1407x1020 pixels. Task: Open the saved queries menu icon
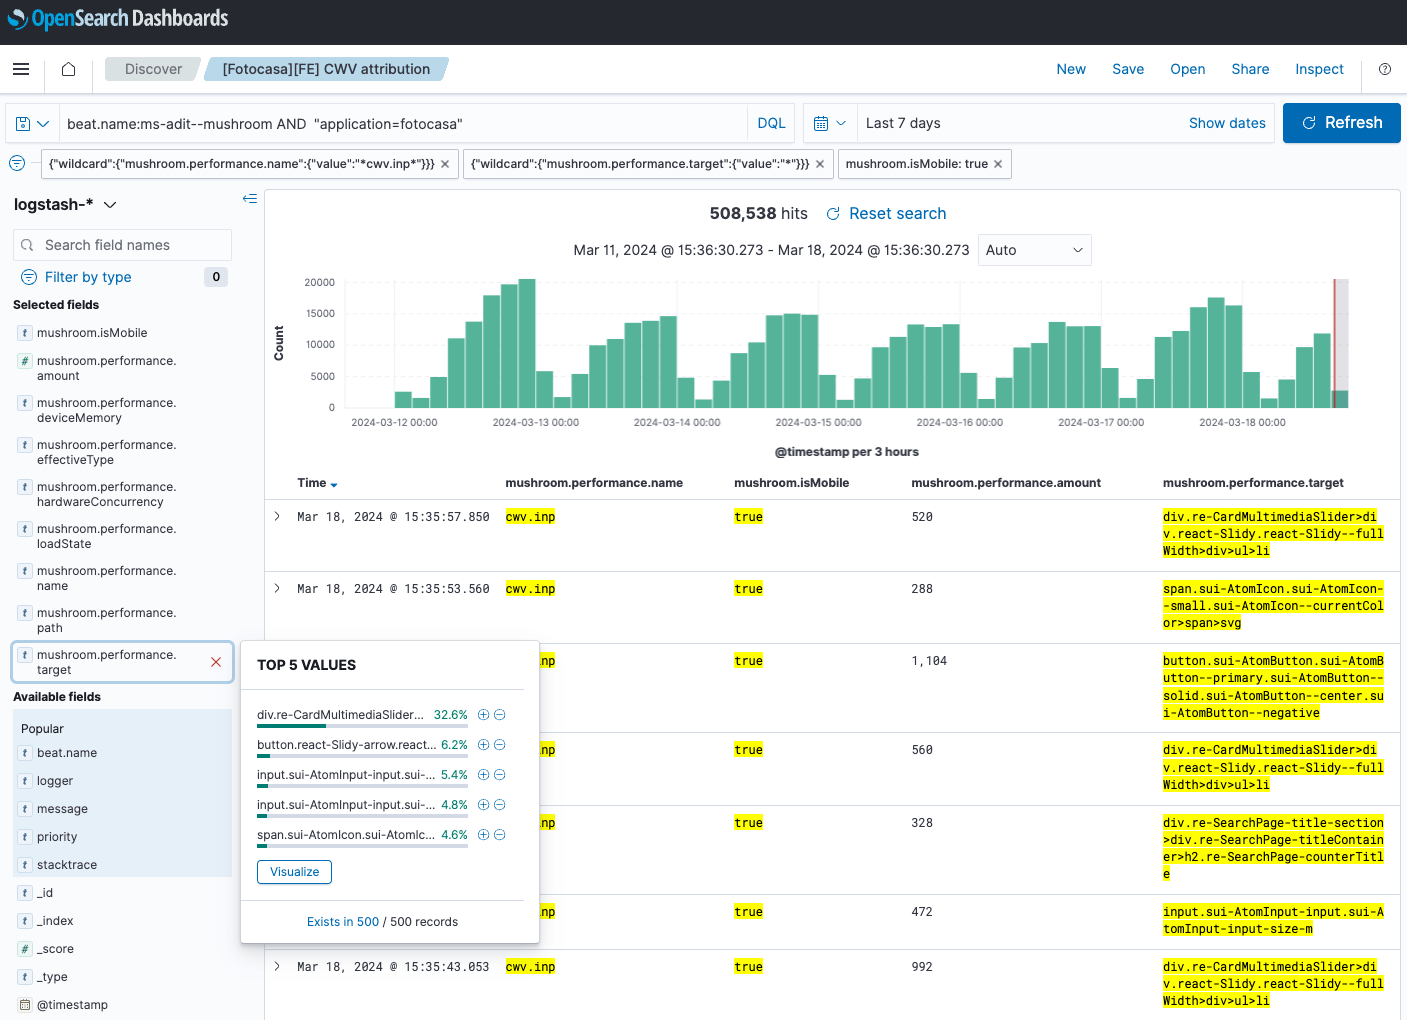(31, 122)
